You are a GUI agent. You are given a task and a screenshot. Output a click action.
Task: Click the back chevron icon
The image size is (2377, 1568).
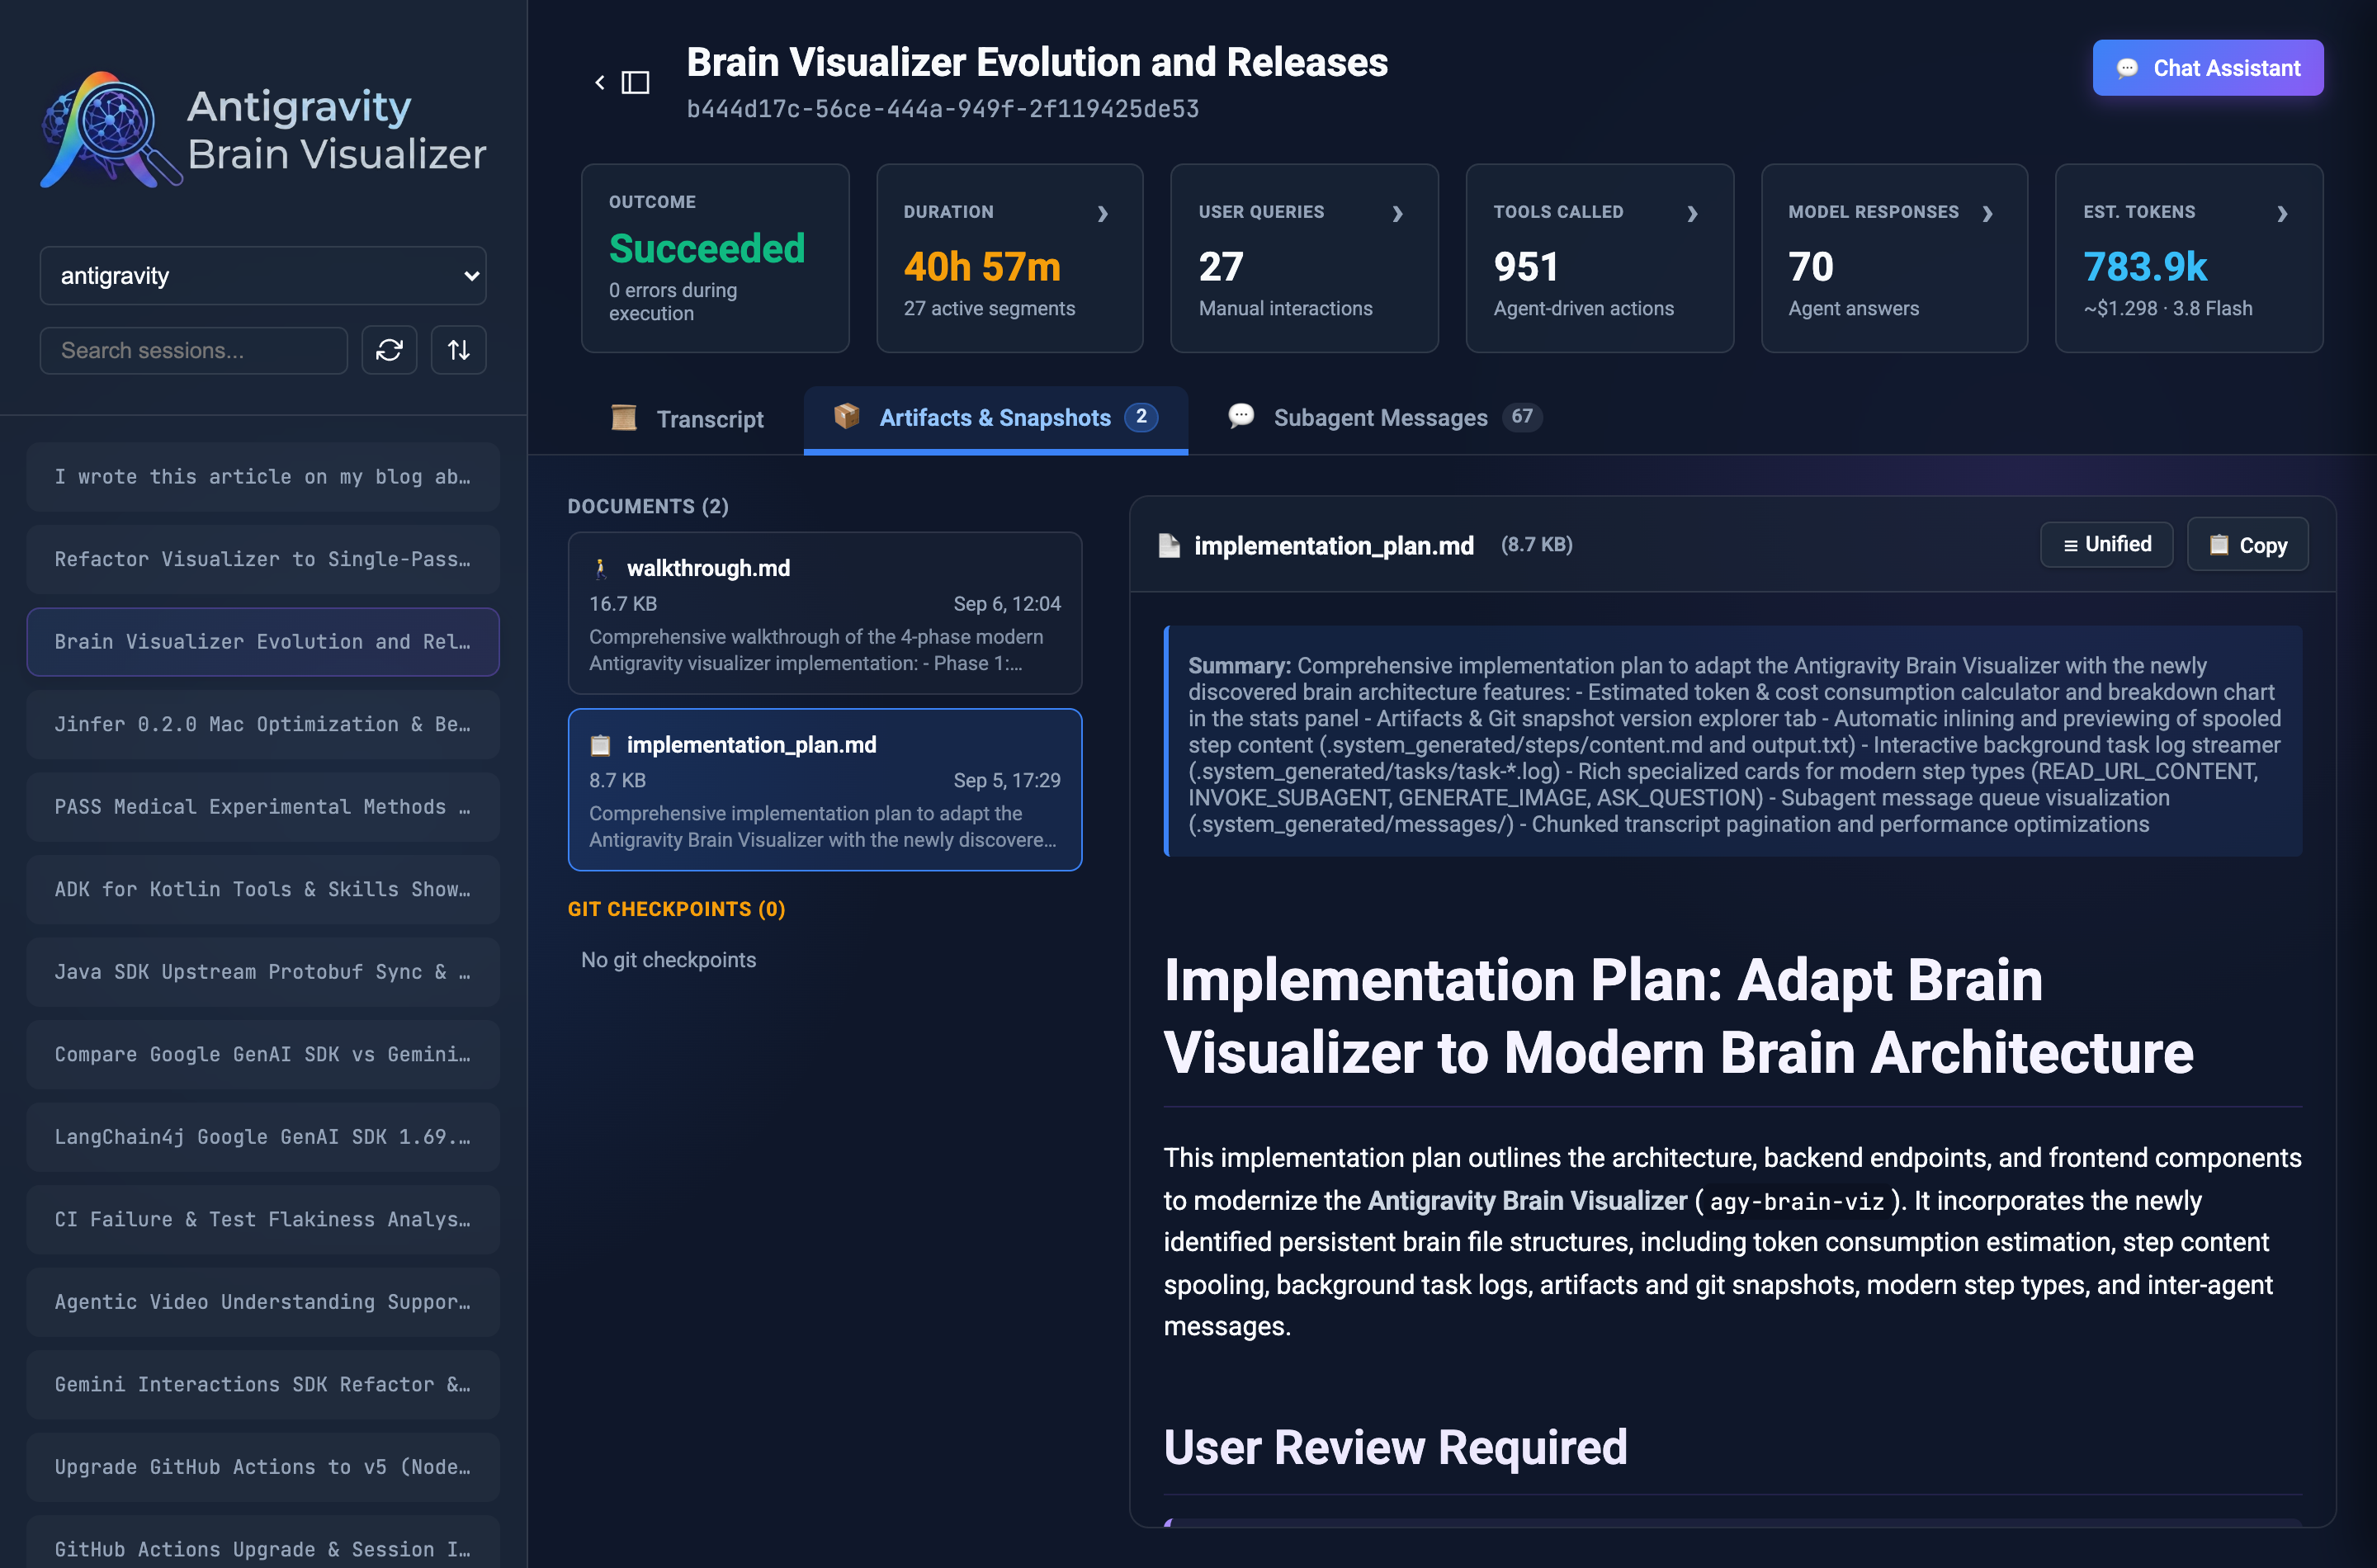tap(600, 82)
